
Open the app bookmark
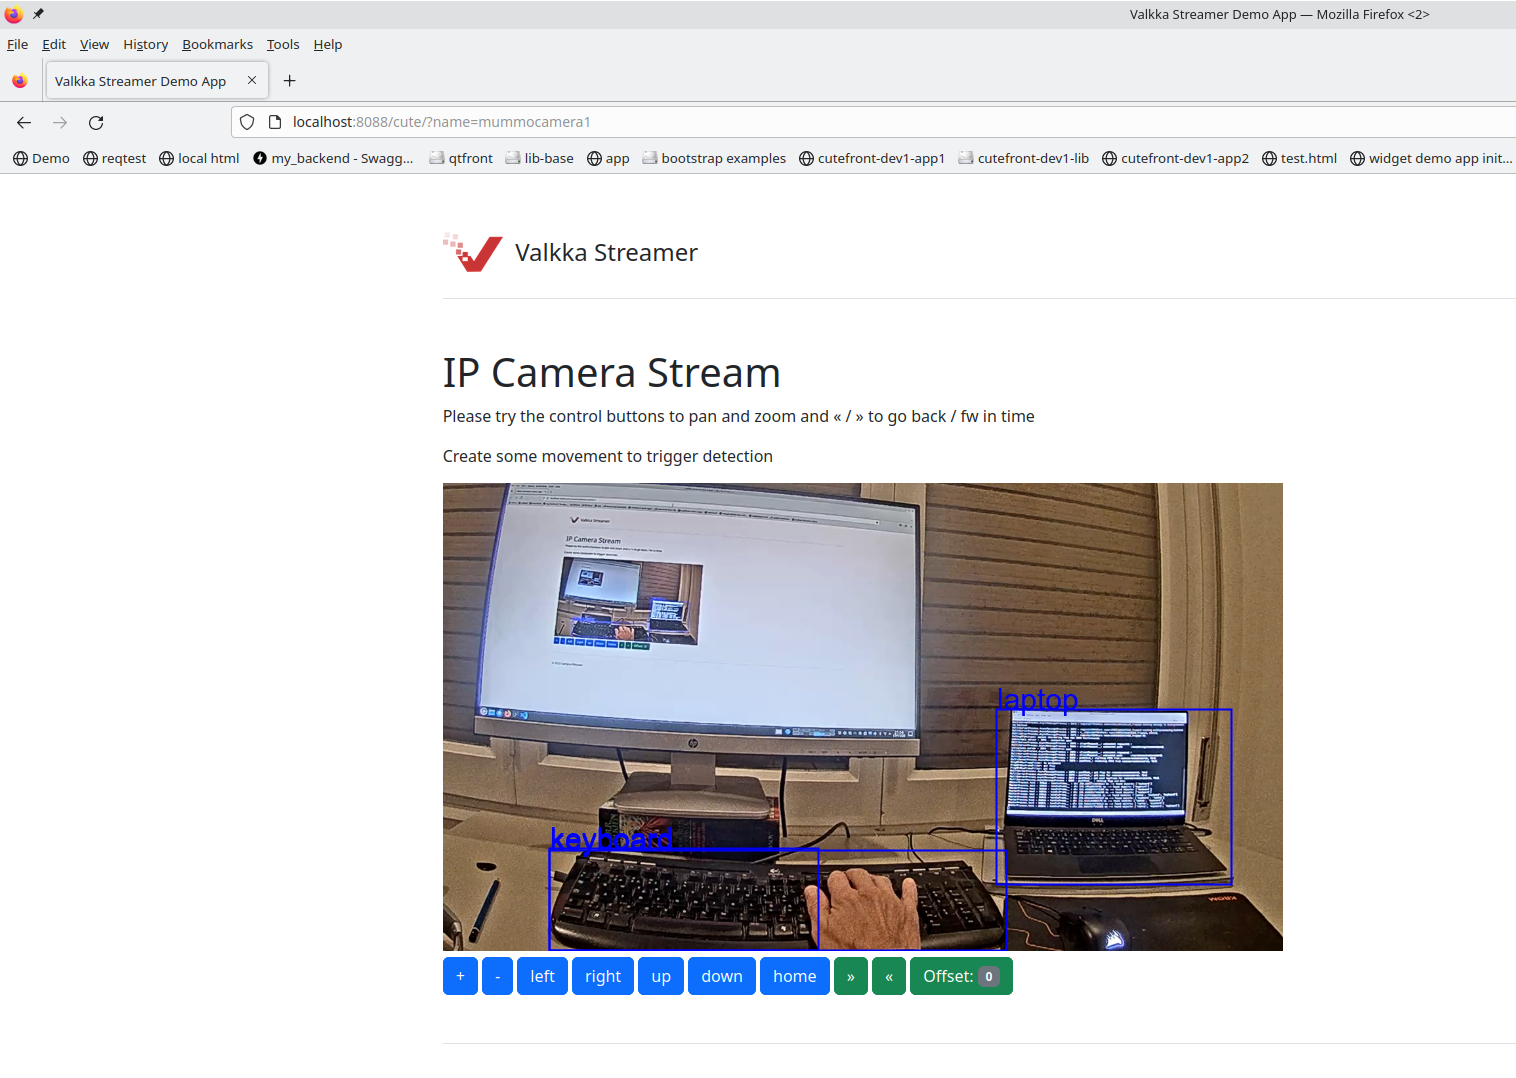click(x=608, y=158)
